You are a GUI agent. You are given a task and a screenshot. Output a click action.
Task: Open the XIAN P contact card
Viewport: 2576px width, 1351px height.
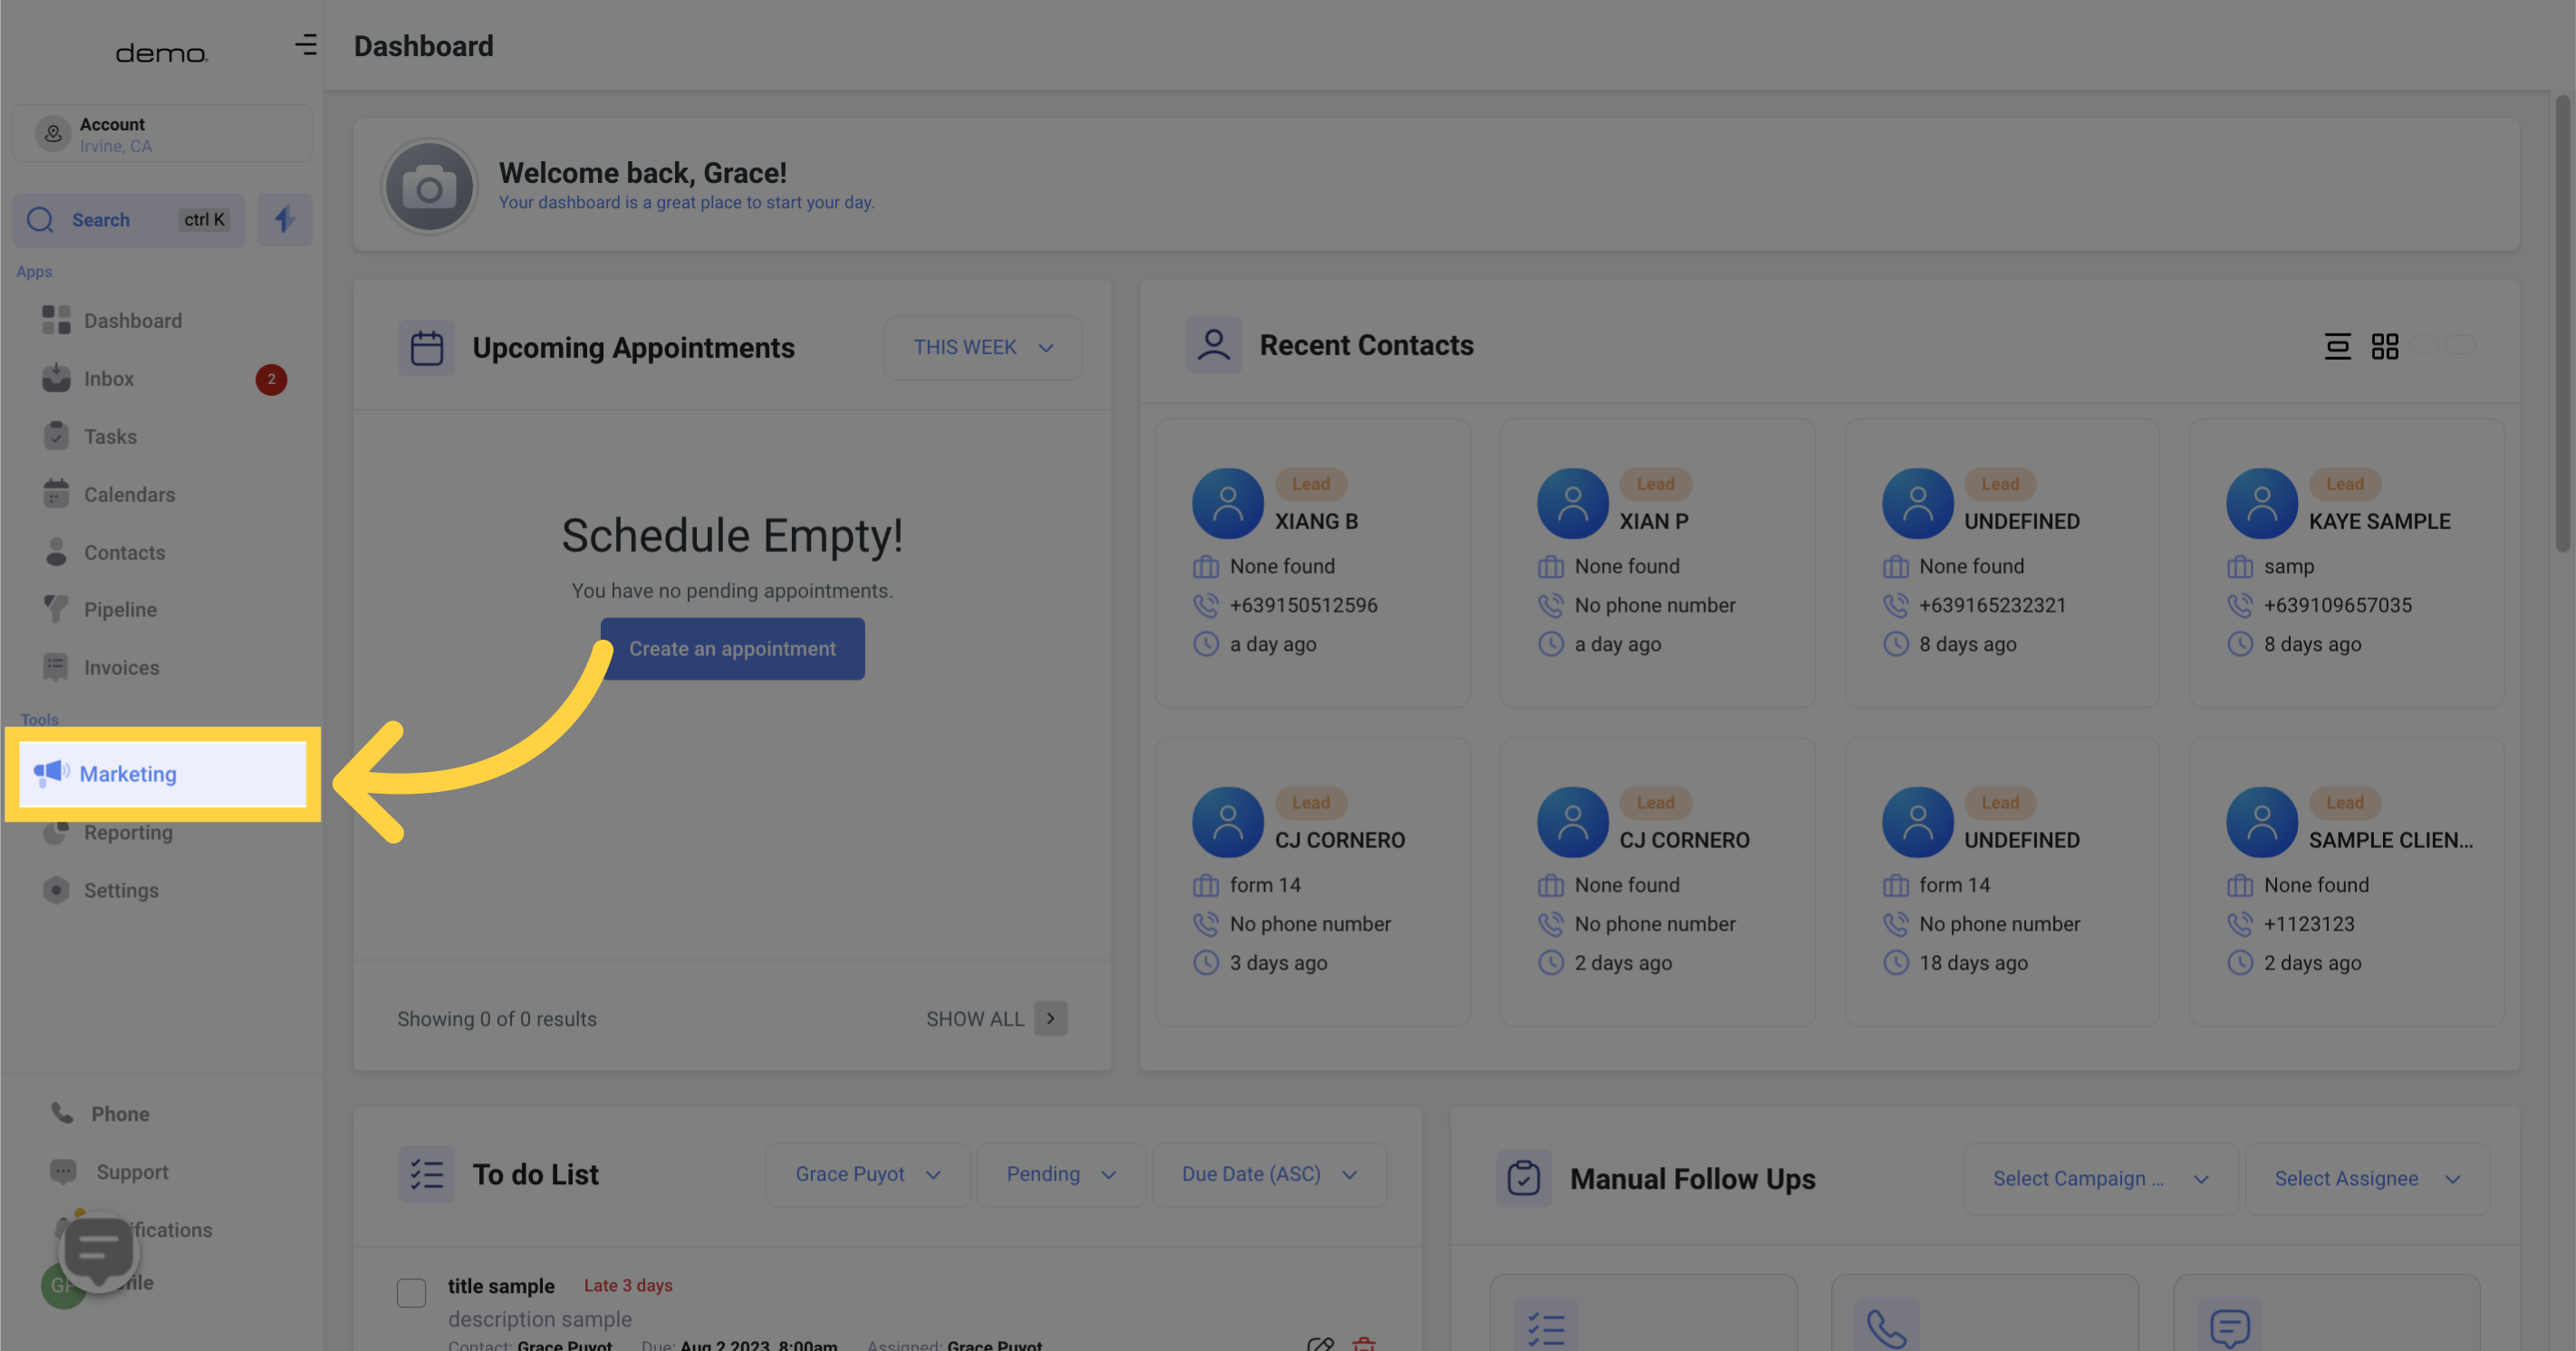point(1657,563)
